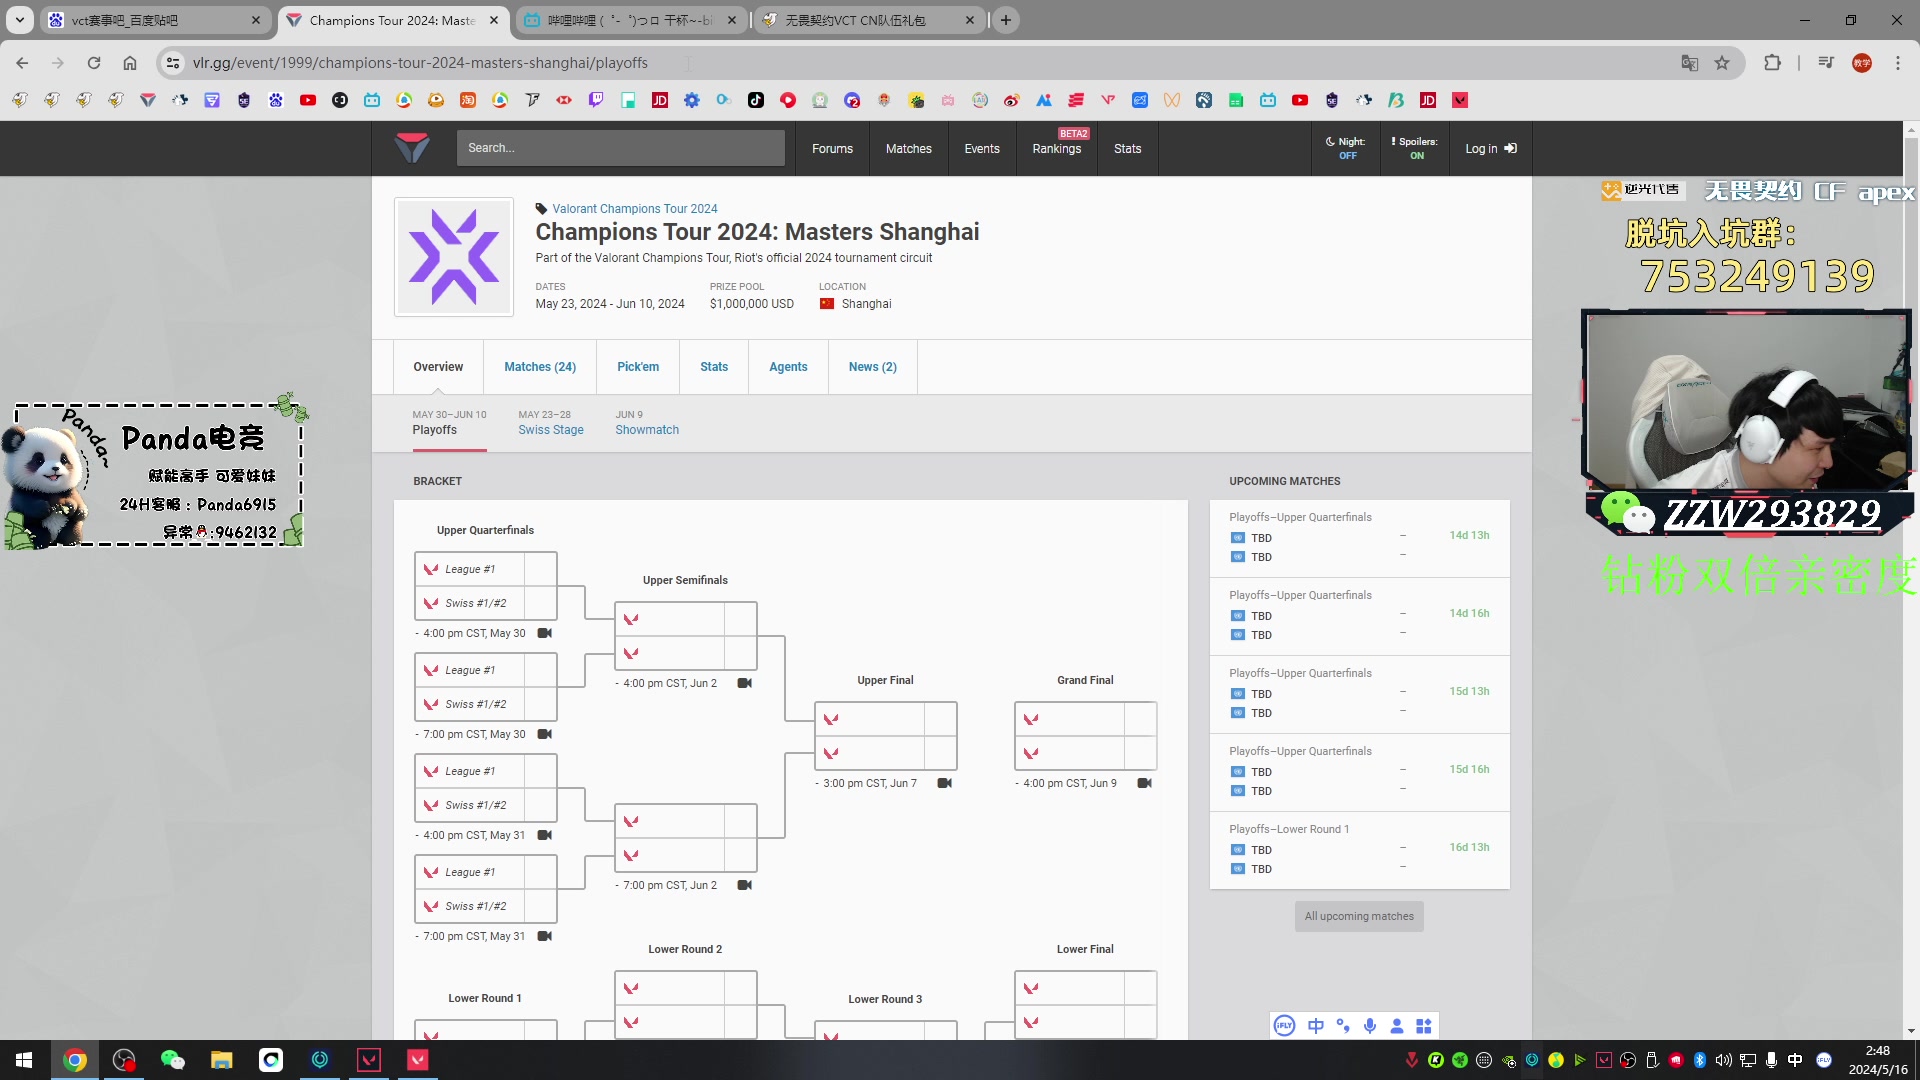
Task: Switch to Matches (24) tab
Action: (540, 367)
